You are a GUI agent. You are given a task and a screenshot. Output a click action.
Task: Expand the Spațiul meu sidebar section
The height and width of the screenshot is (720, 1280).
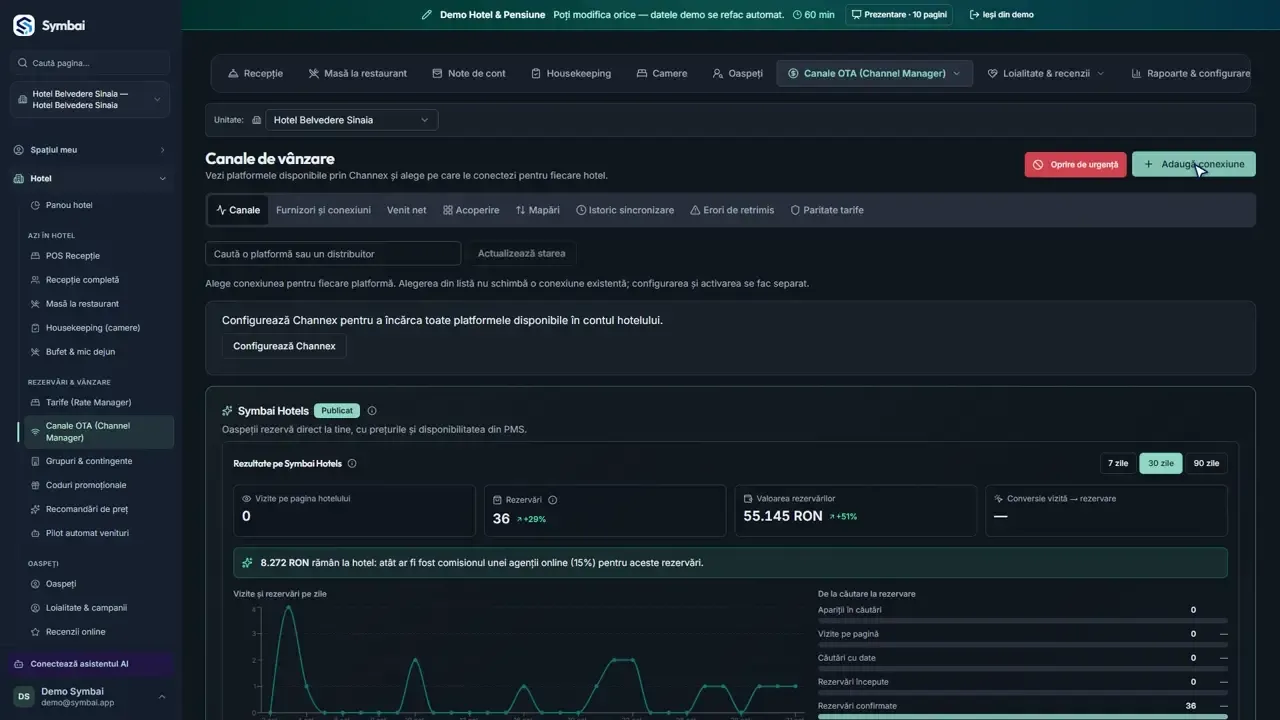point(90,150)
